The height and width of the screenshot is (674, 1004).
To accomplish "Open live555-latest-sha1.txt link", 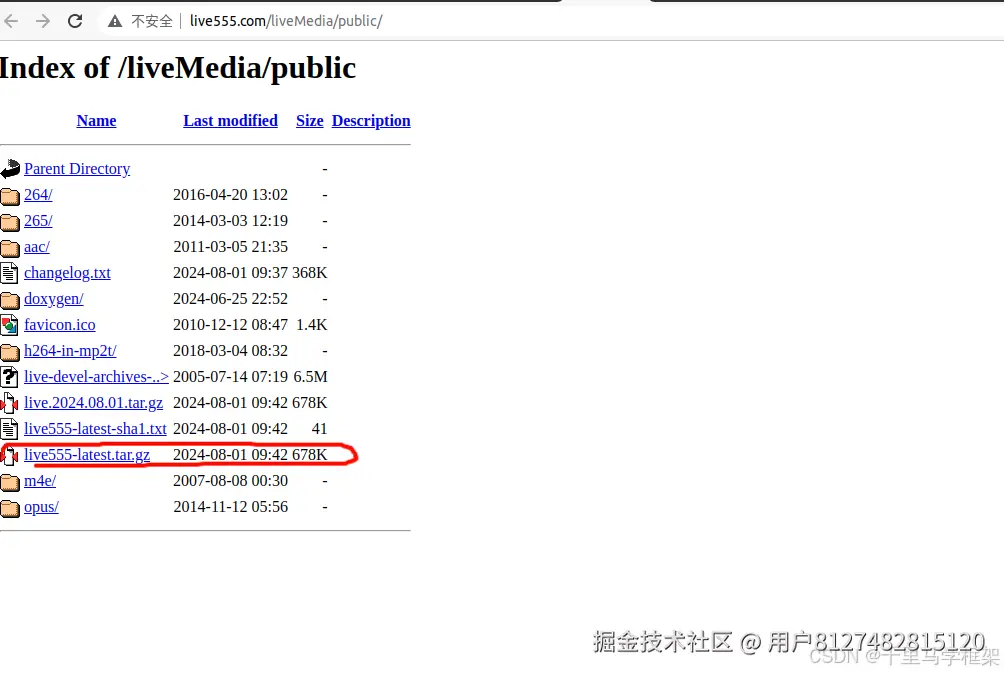I will click(x=95, y=429).
